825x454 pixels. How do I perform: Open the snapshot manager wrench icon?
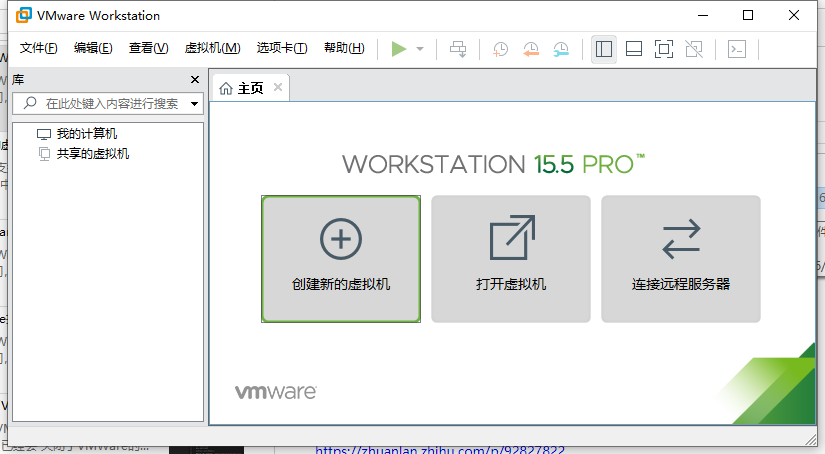coord(561,49)
